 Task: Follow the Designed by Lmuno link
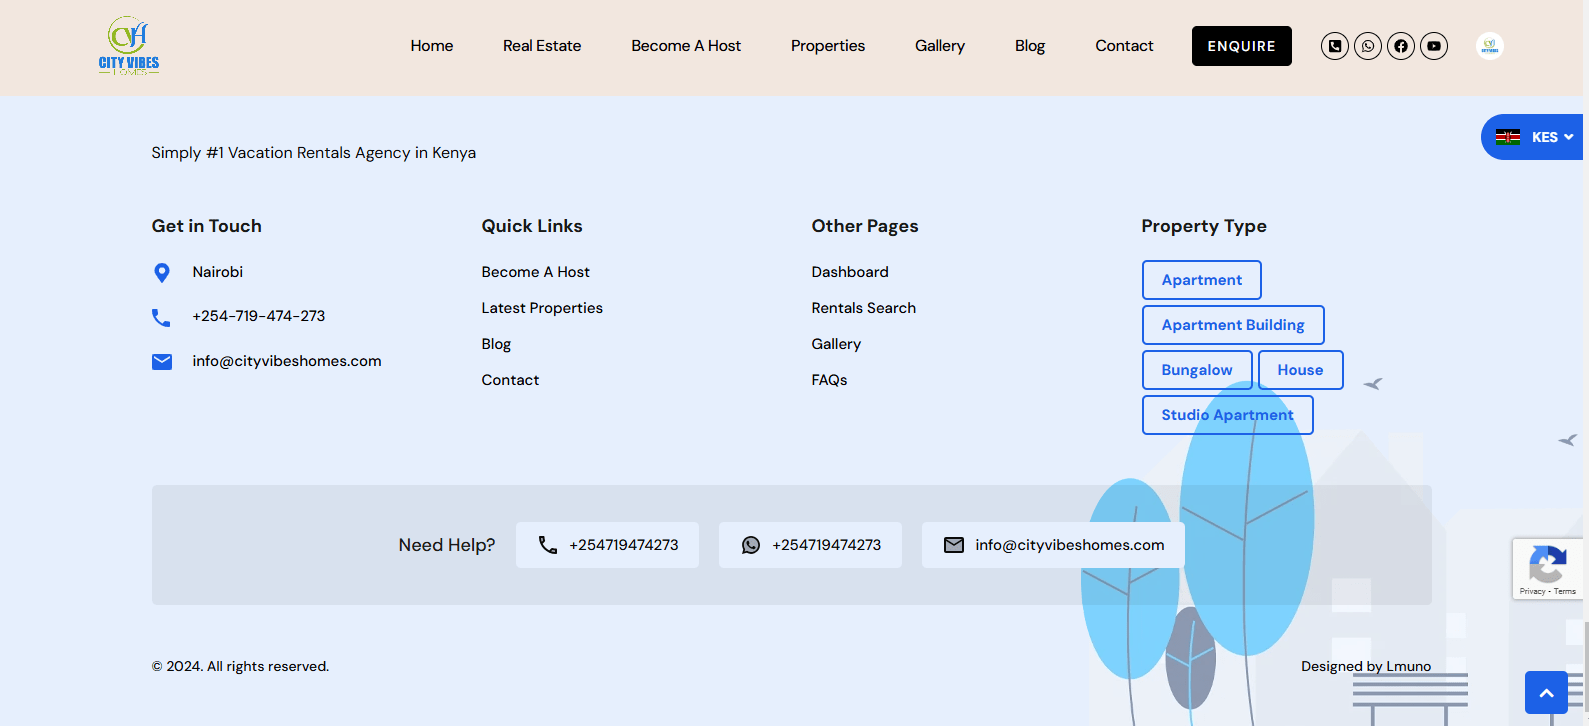(x=1365, y=666)
